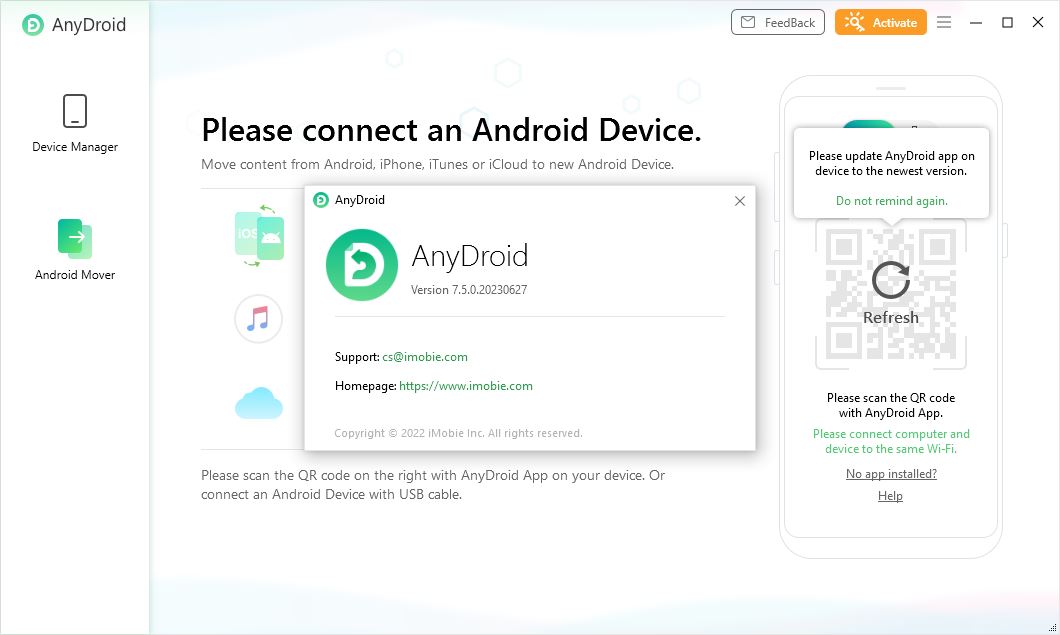Viewport: 1060px width, 635px height.
Task: Select Android Mover in the sidebar
Action: pos(75,249)
